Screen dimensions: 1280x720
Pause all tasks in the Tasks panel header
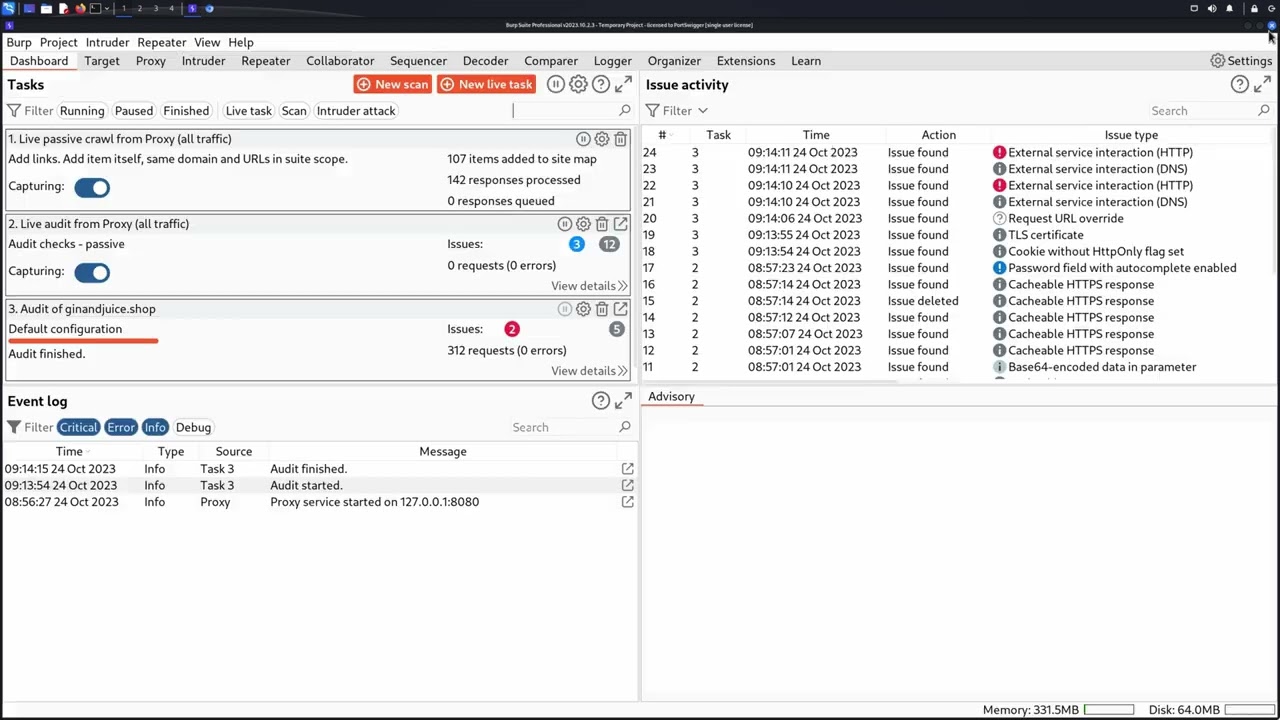tap(556, 85)
